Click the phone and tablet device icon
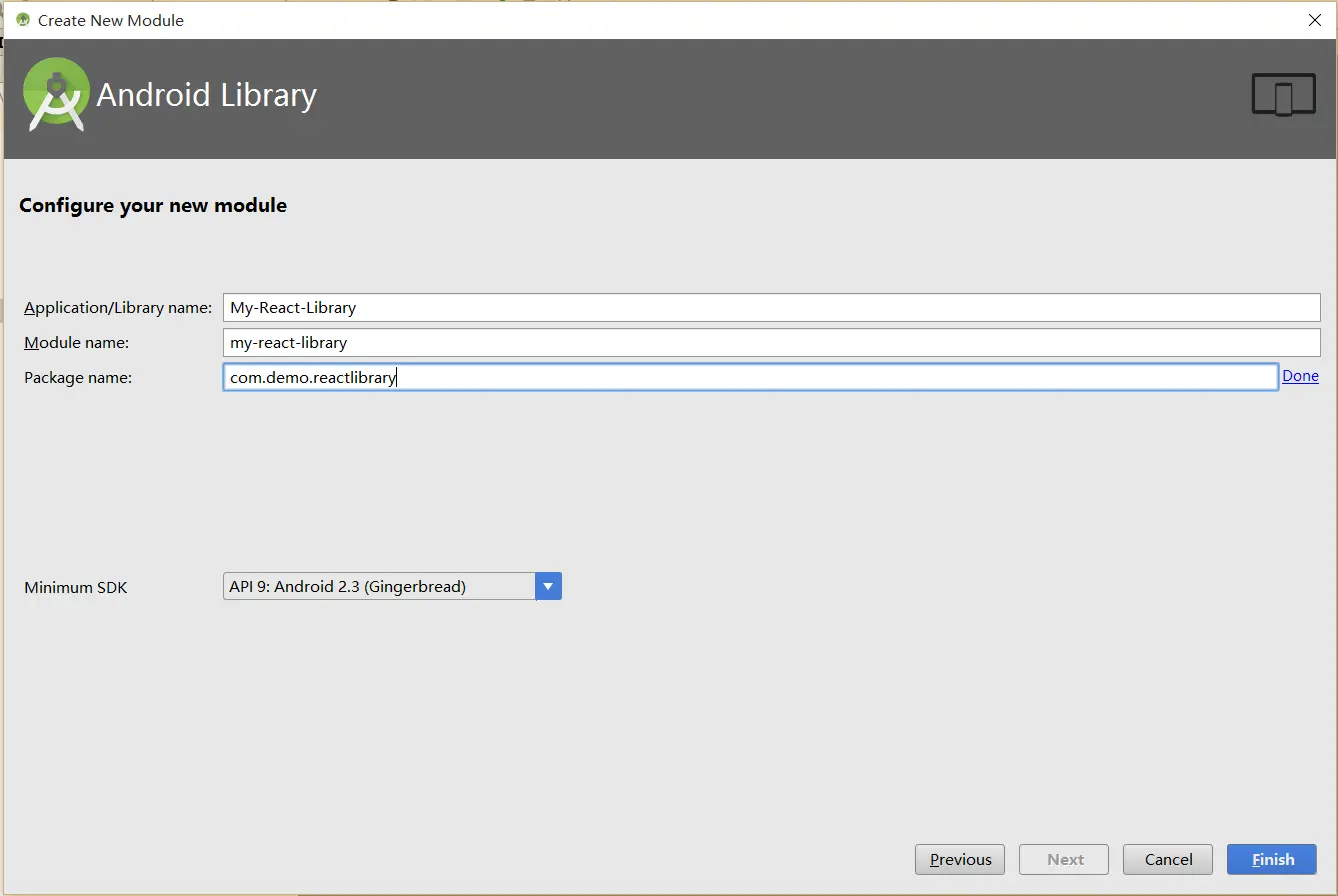Viewport: 1338px width, 896px height. tap(1284, 95)
